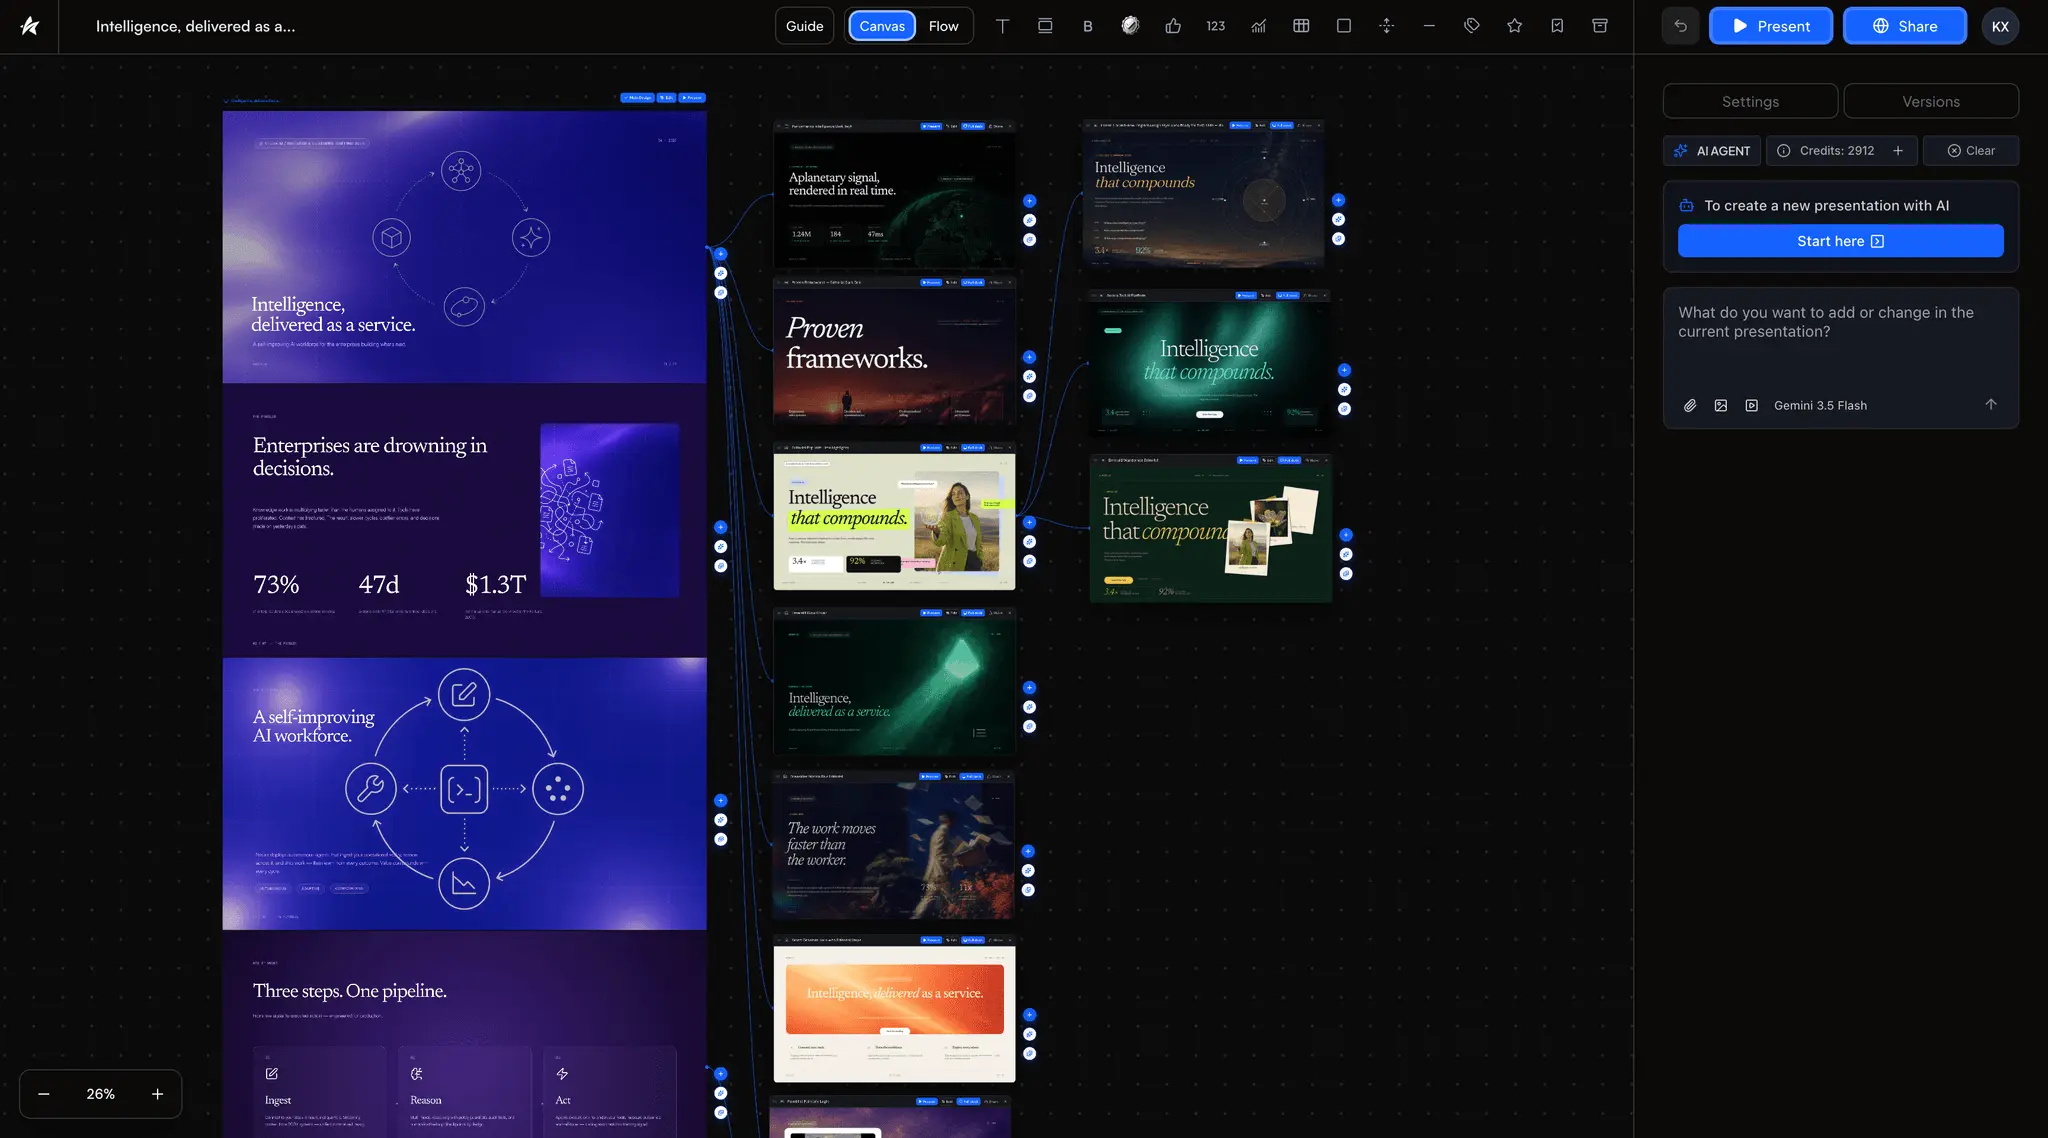
Task: Open the 26% zoom level control
Action: click(100, 1094)
